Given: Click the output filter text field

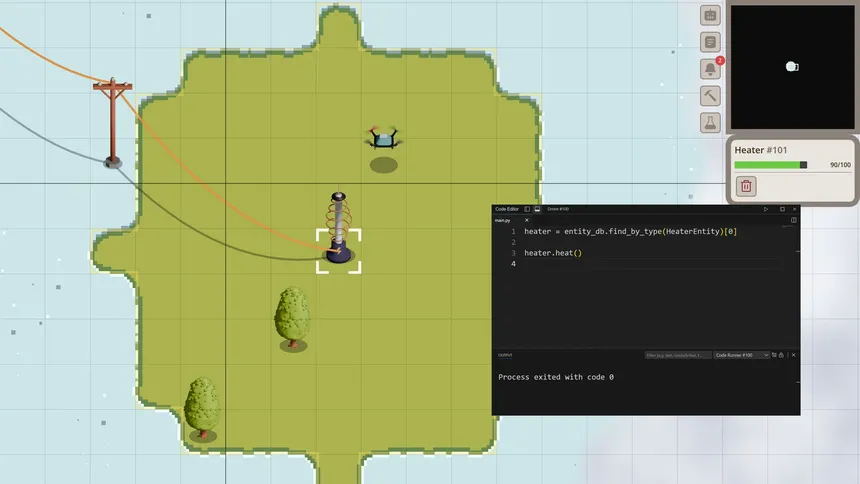Looking at the screenshot, I should pos(678,355).
